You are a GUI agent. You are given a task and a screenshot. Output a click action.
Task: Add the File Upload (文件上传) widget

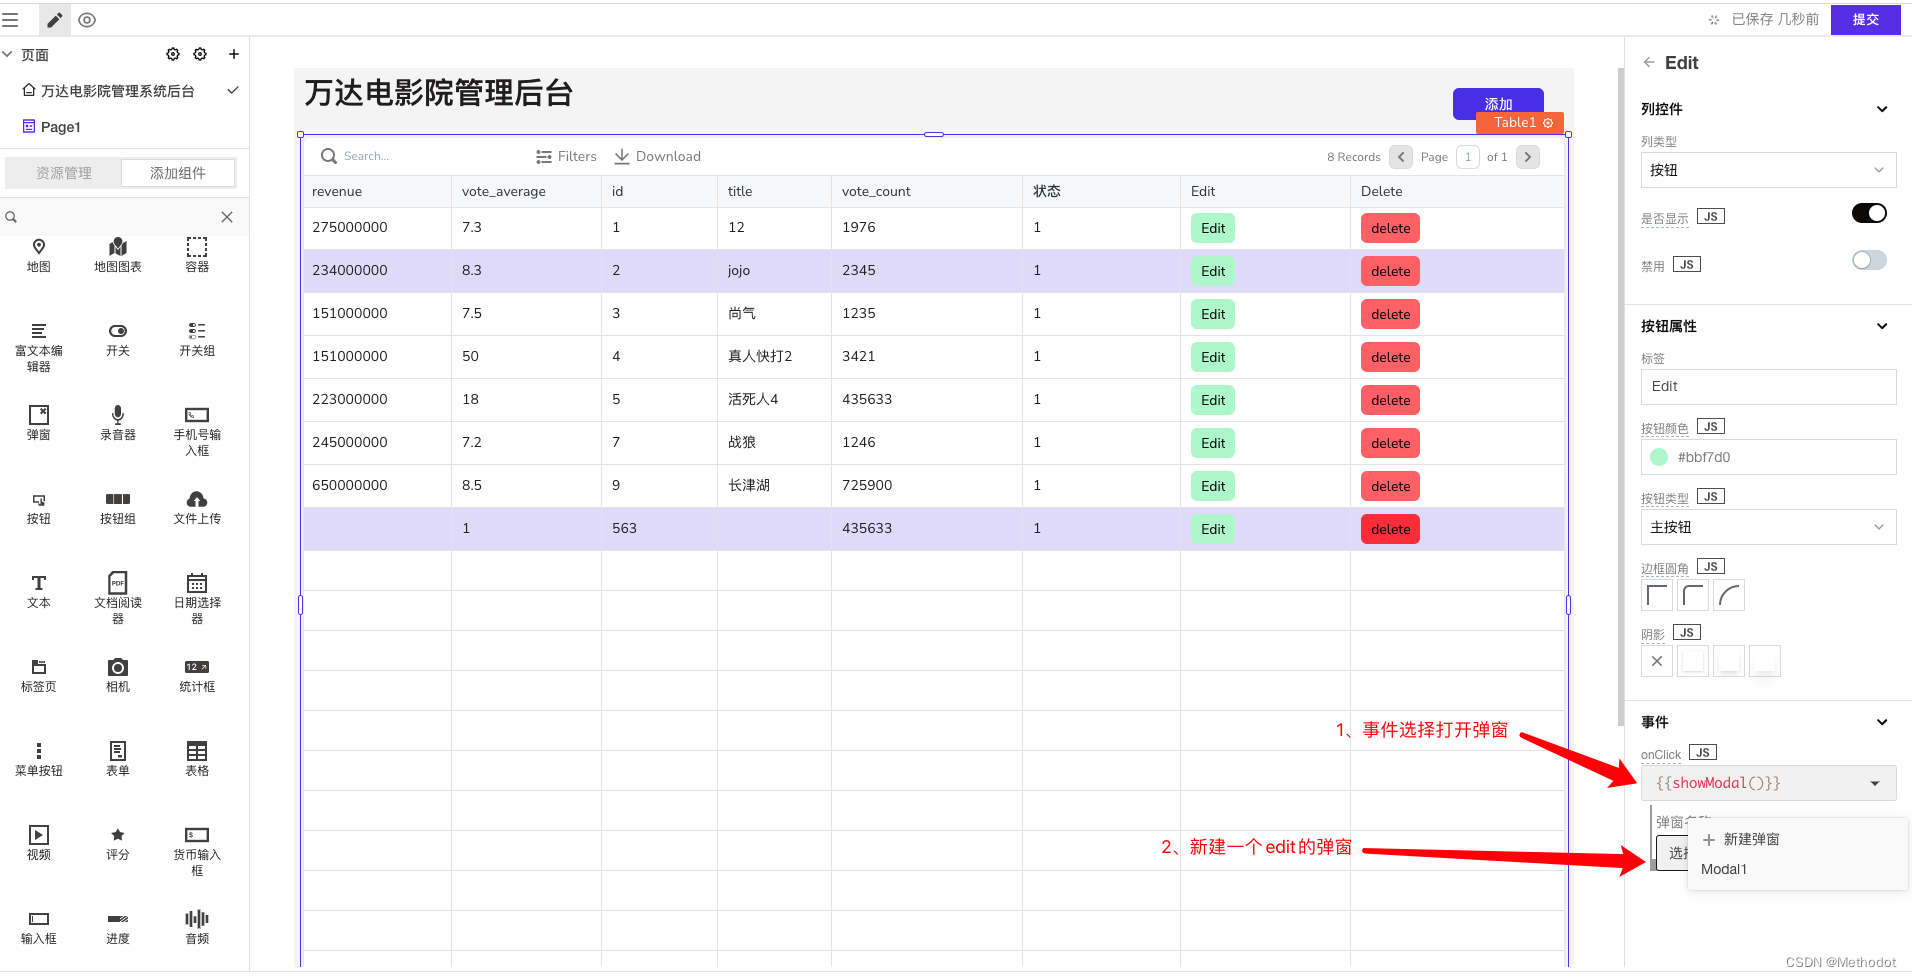197,508
